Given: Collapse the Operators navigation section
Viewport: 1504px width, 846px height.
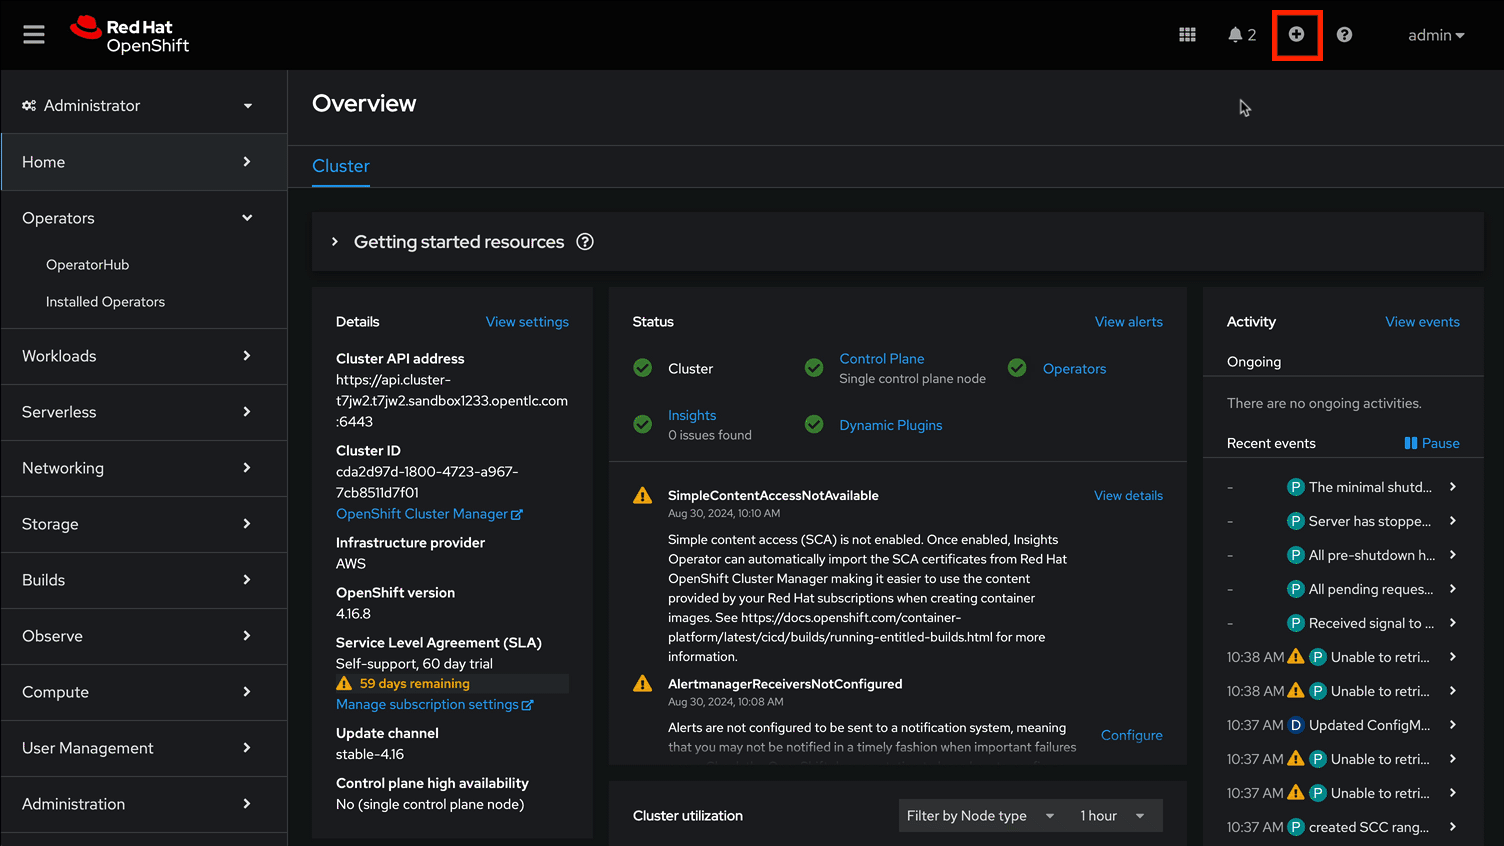Looking at the screenshot, I should [x=144, y=218].
